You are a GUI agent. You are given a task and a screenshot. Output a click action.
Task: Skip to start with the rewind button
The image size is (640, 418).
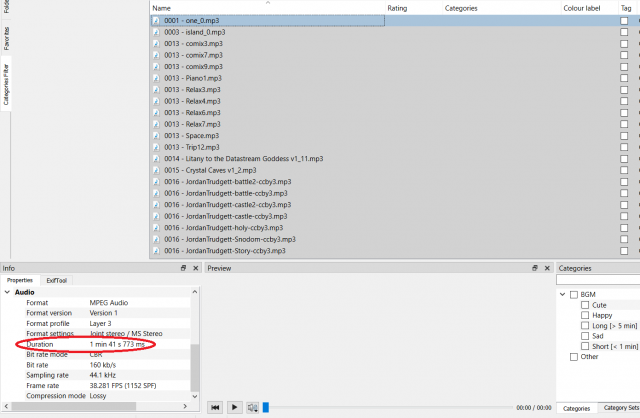(216, 407)
